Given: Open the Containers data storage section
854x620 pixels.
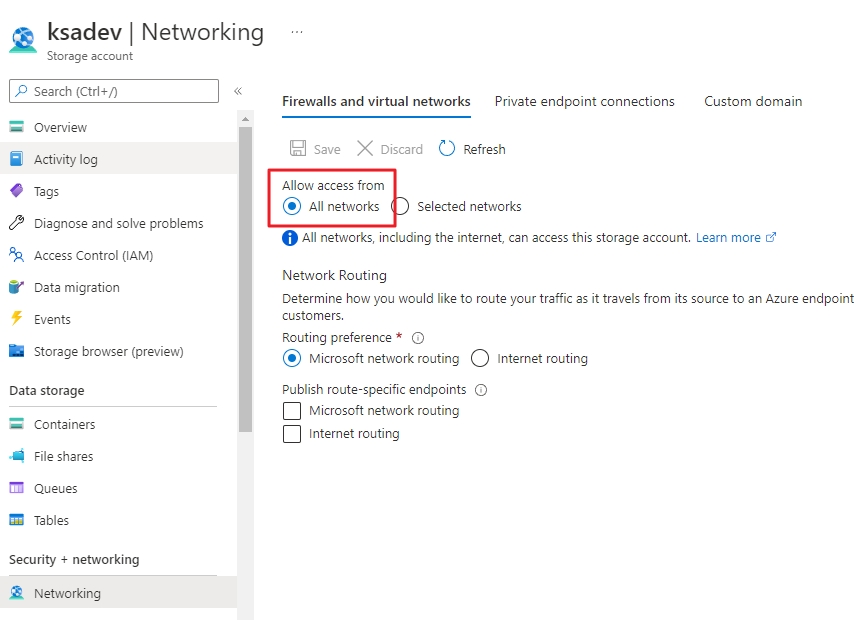Looking at the screenshot, I should click(62, 424).
